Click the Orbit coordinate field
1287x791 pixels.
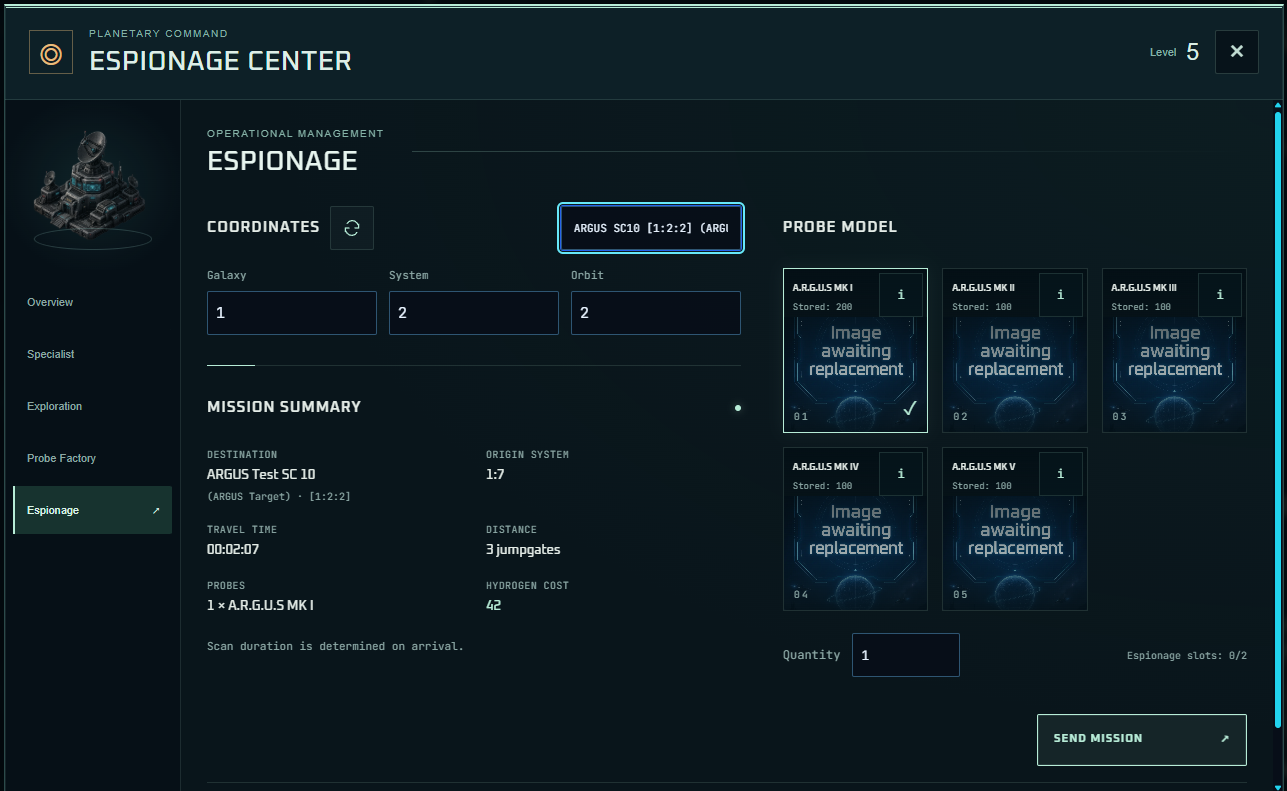656,313
